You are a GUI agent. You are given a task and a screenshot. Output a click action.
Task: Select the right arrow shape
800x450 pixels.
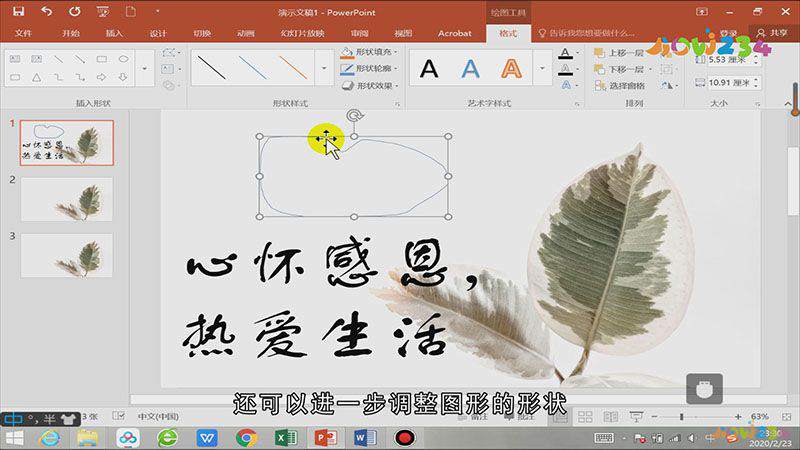pos(102,78)
